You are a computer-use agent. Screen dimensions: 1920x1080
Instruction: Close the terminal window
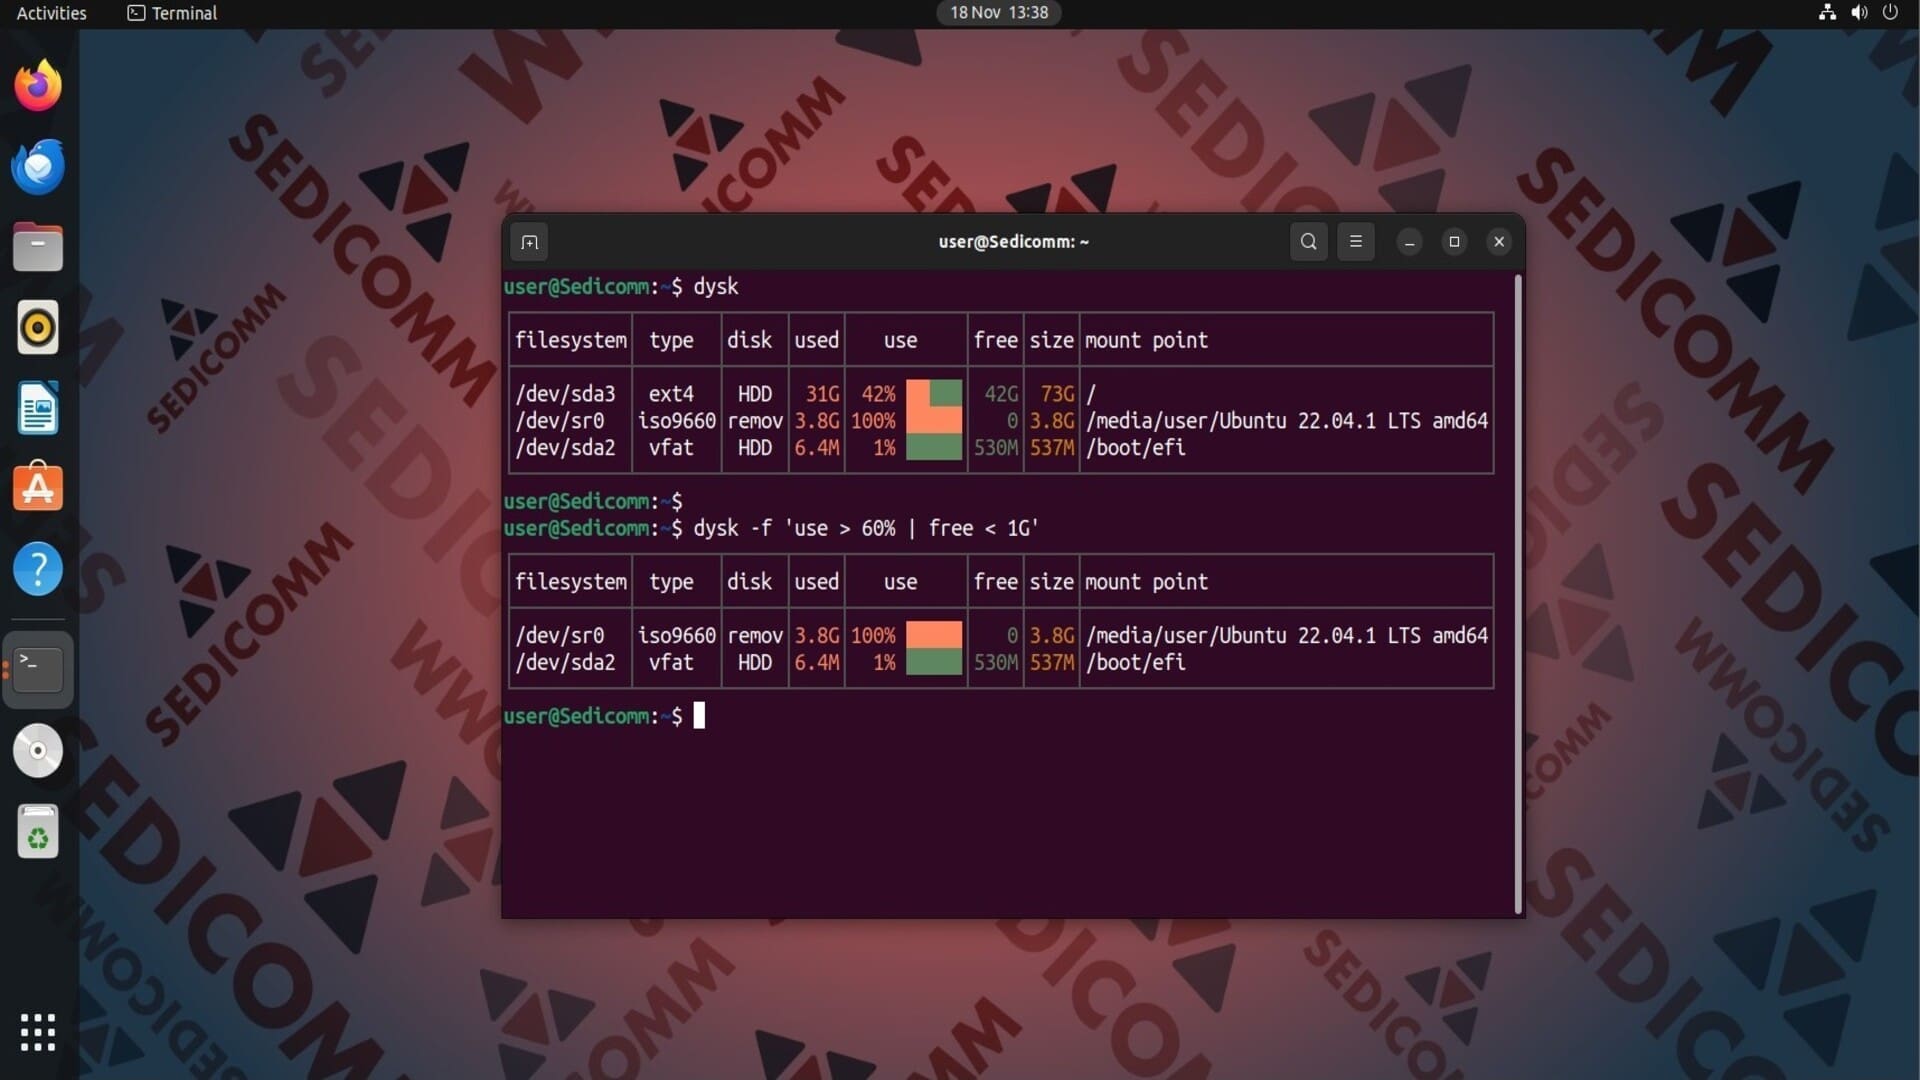(x=1499, y=242)
